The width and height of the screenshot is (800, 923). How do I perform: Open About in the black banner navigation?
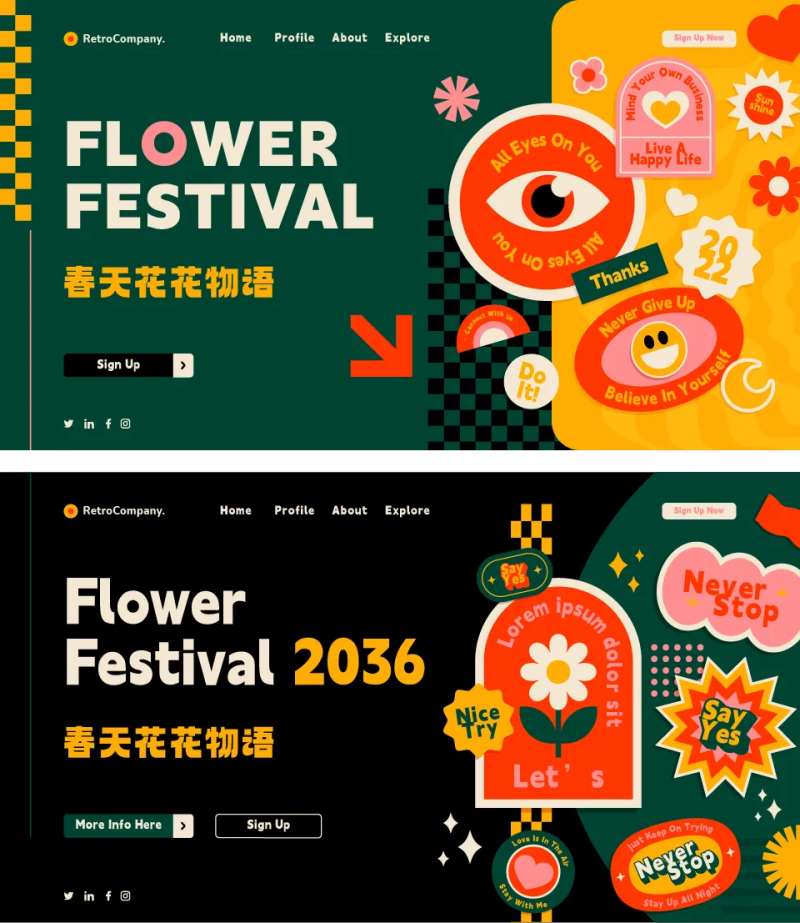pos(350,510)
